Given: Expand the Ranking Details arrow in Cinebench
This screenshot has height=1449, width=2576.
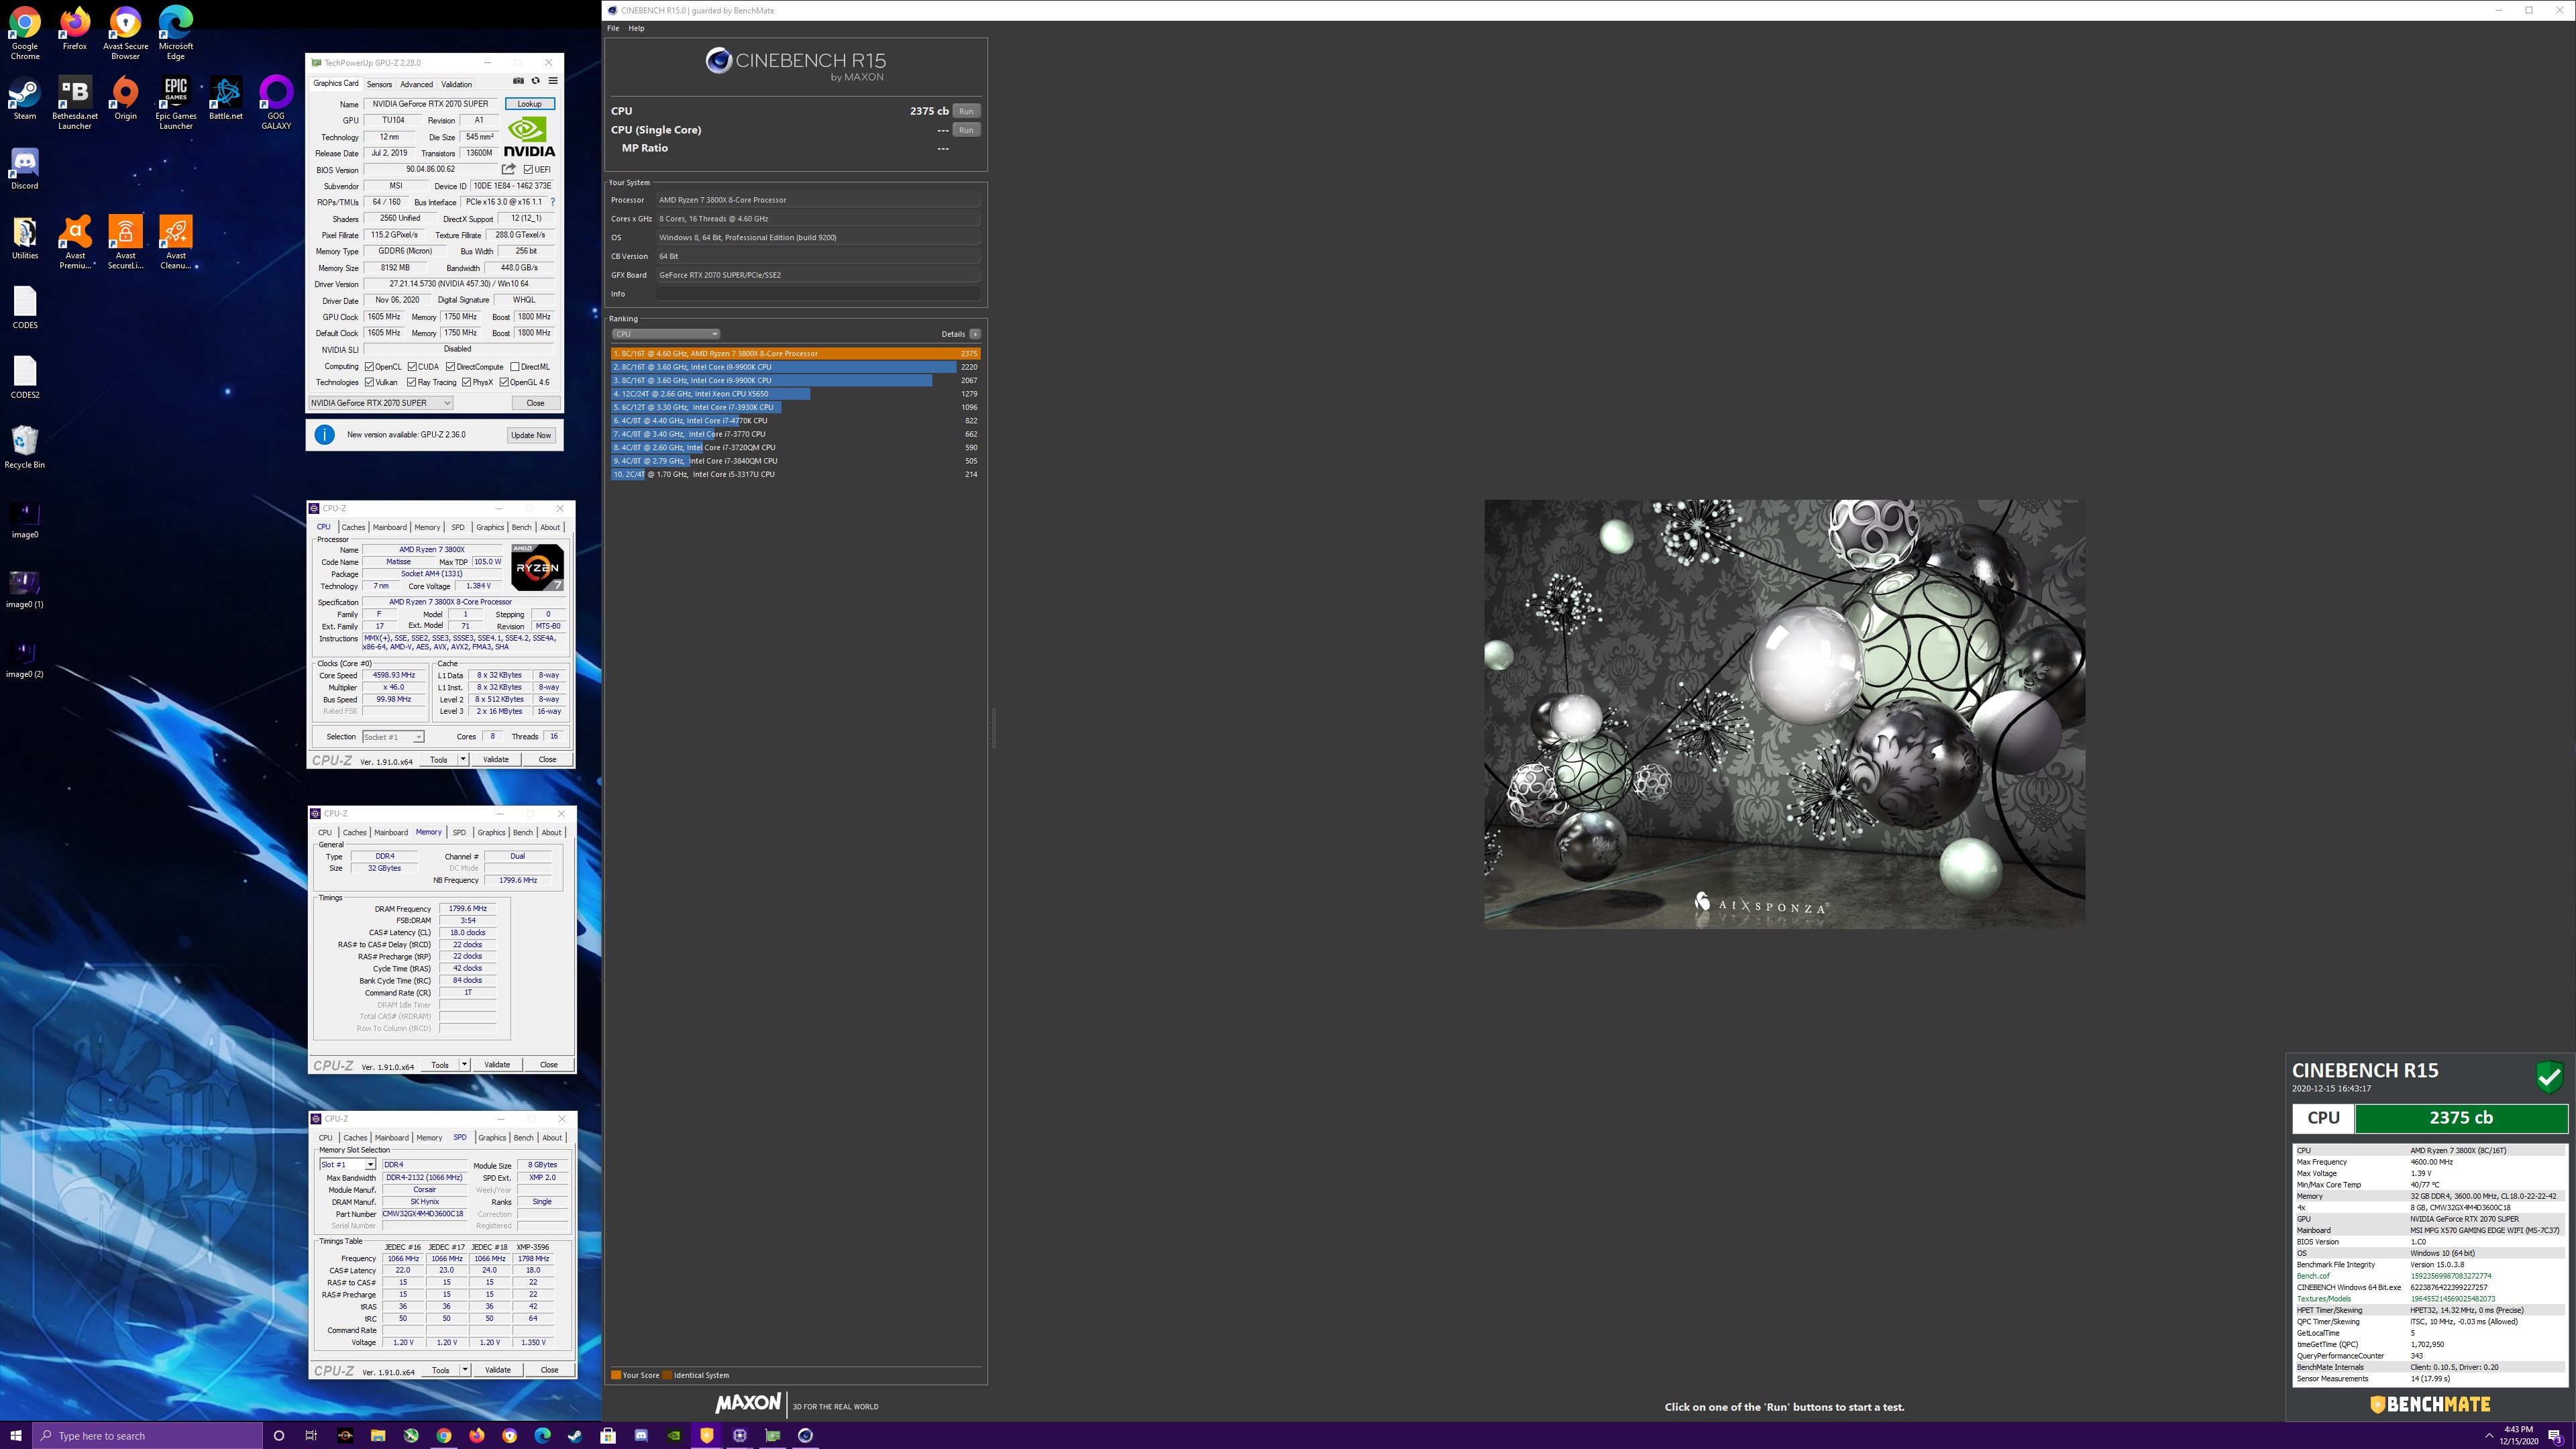Looking at the screenshot, I should click(x=975, y=334).
